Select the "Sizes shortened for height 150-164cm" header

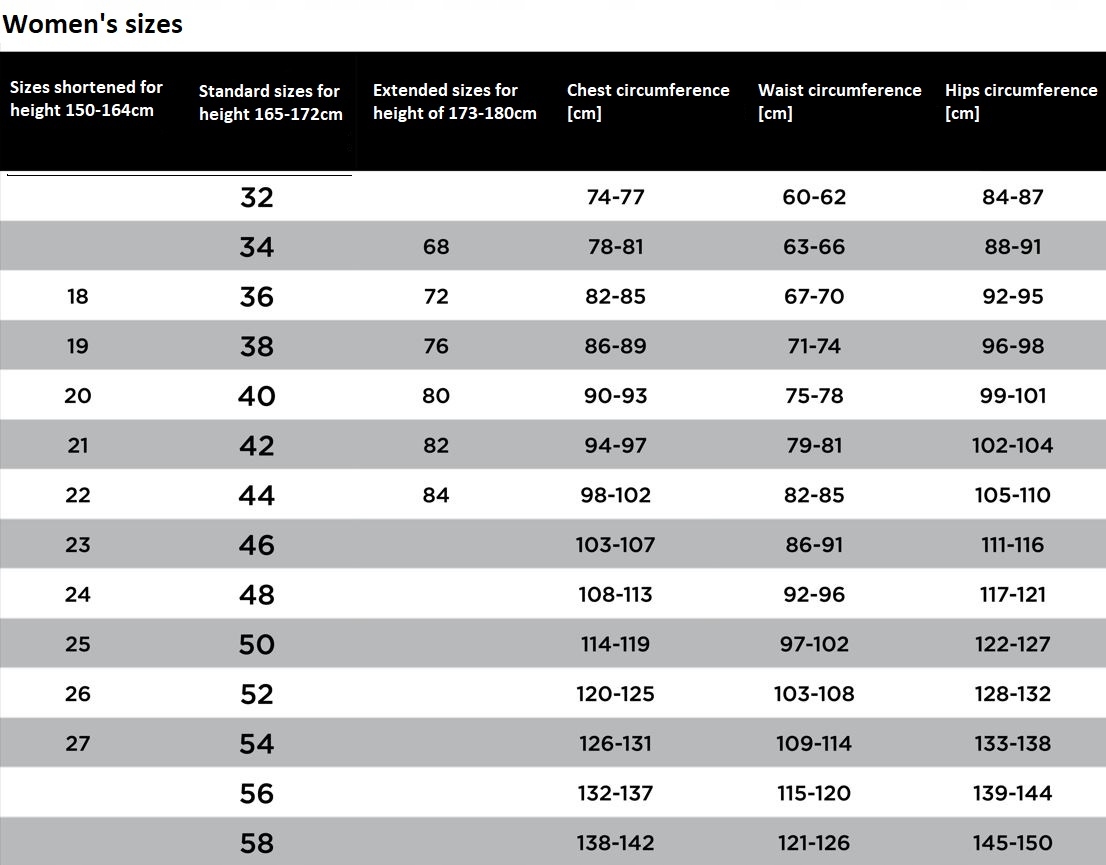[x=86, y=99]
